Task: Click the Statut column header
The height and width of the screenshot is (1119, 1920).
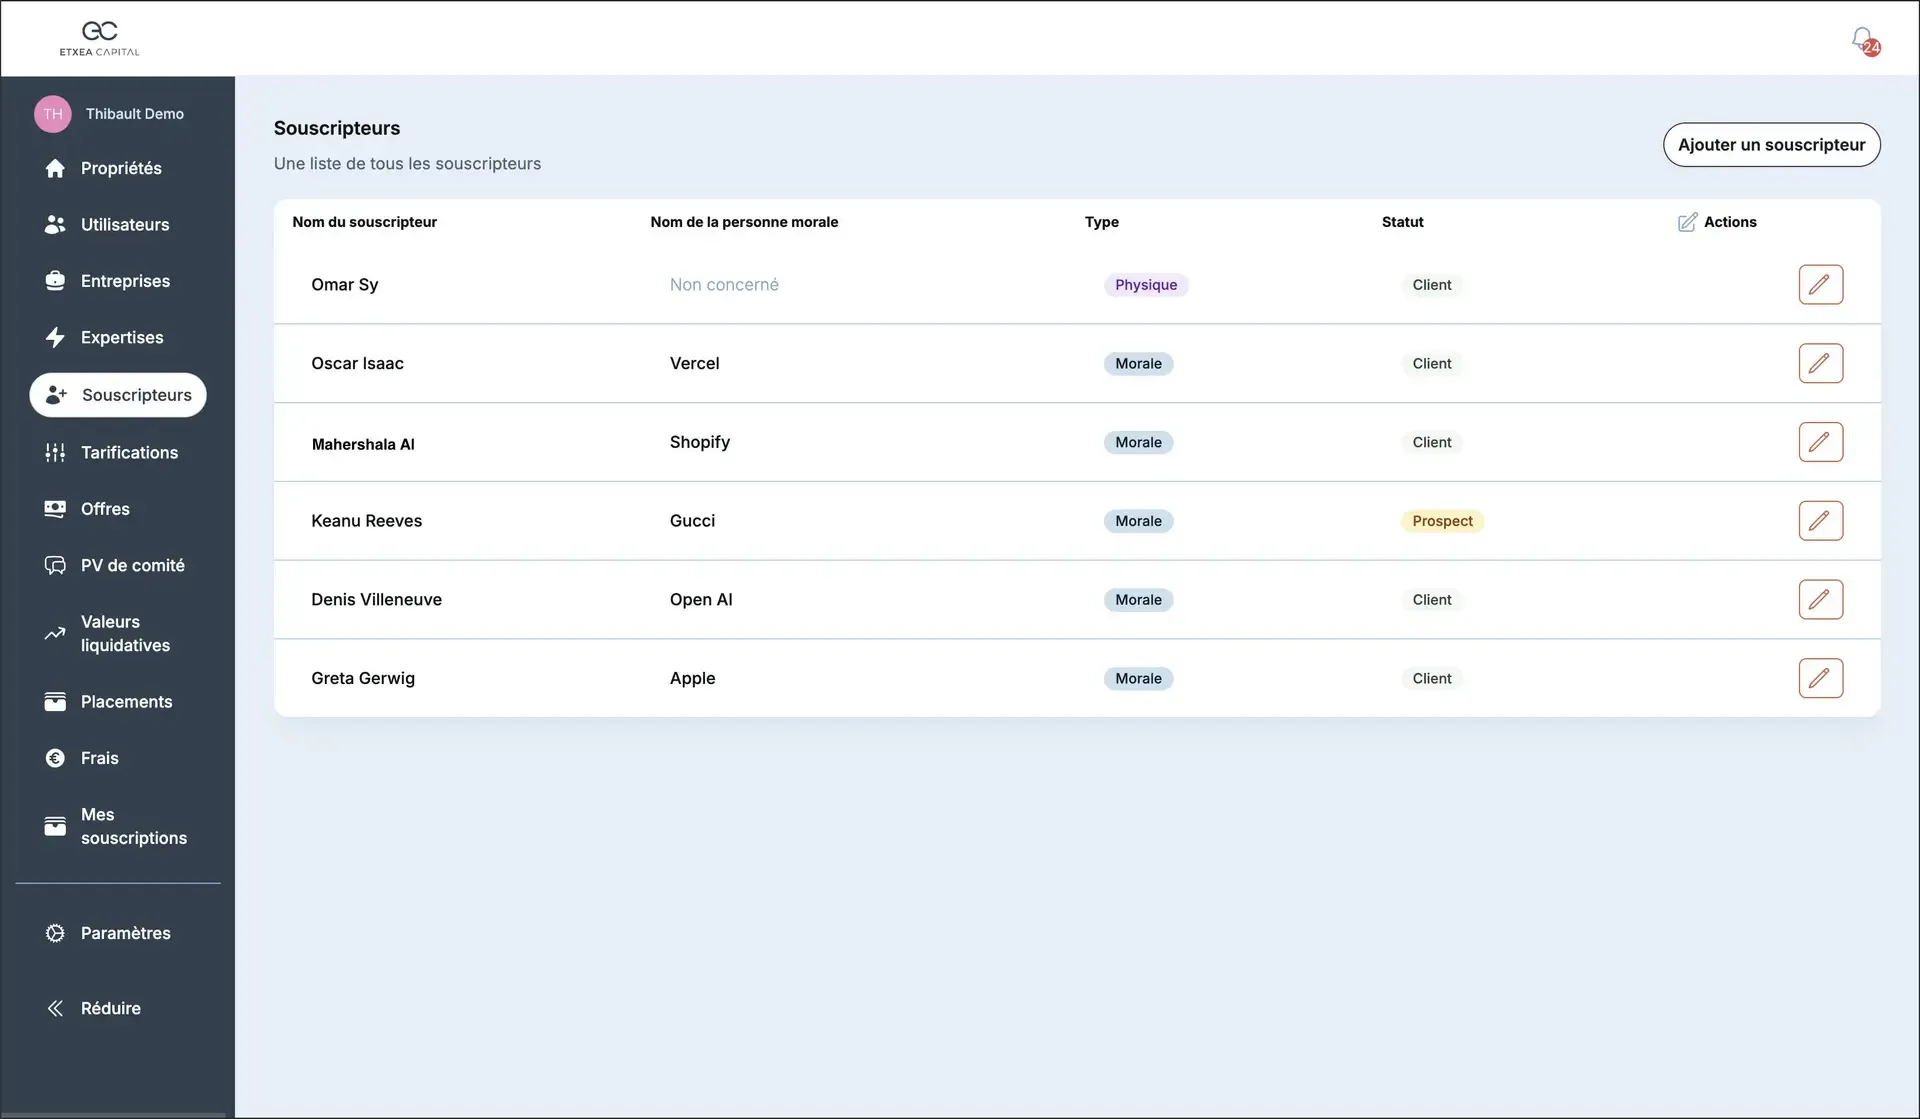Action: pos(1402,222)
